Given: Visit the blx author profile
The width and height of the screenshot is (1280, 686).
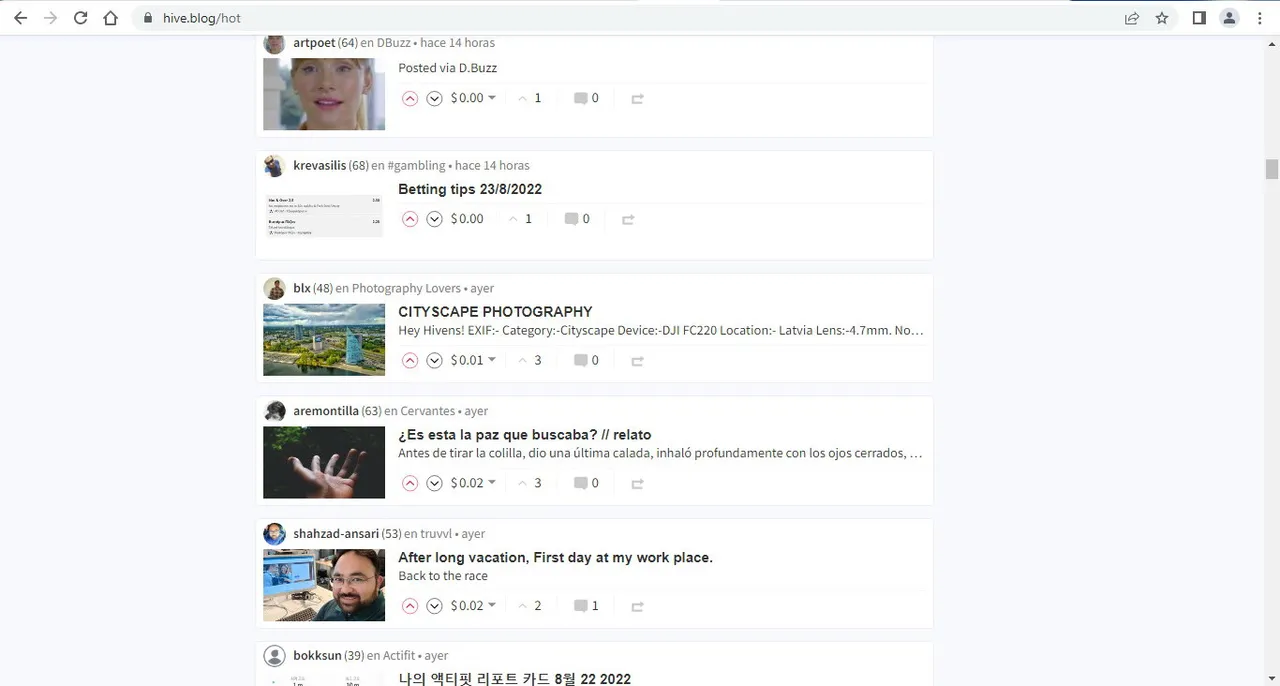Looking at the screenshot, I should [x=301, y=288].
